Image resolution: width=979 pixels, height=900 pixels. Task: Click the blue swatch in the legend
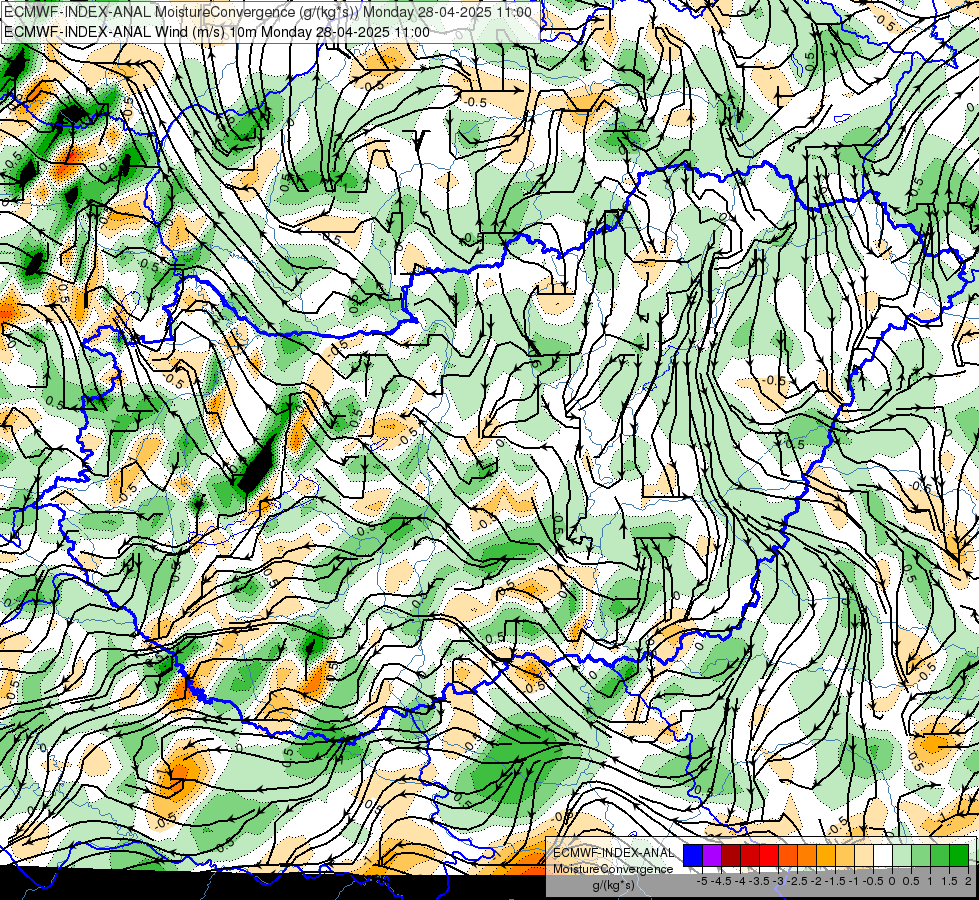point(693,856)
